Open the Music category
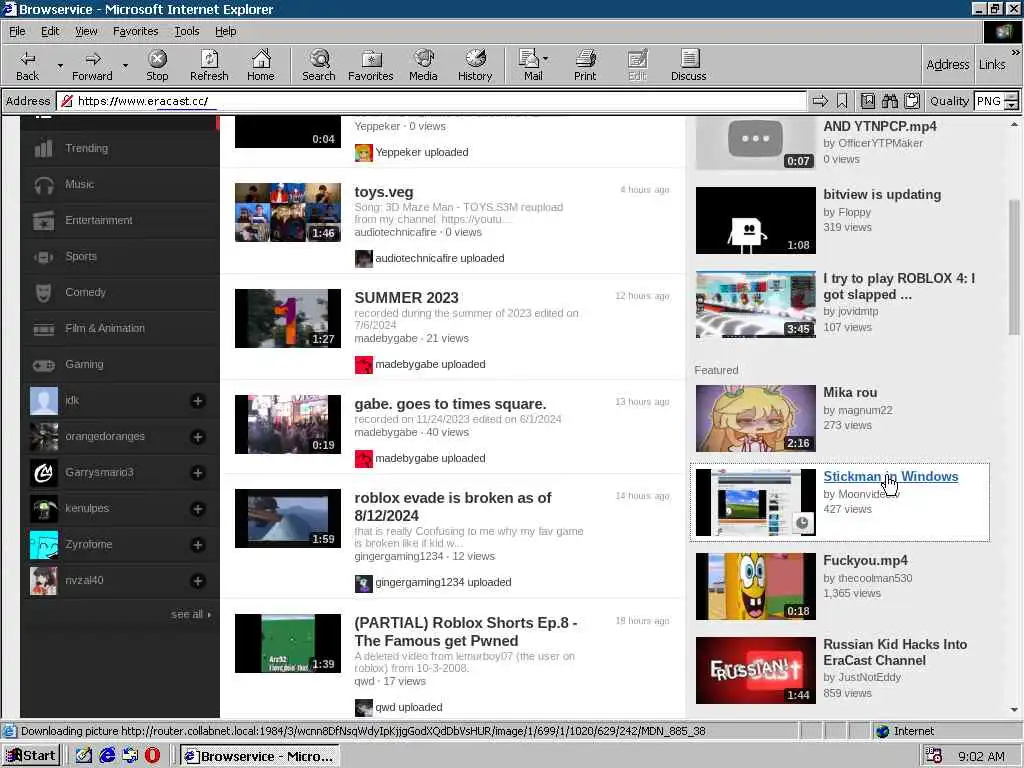 pyautogui.click(x=120, y=184)
